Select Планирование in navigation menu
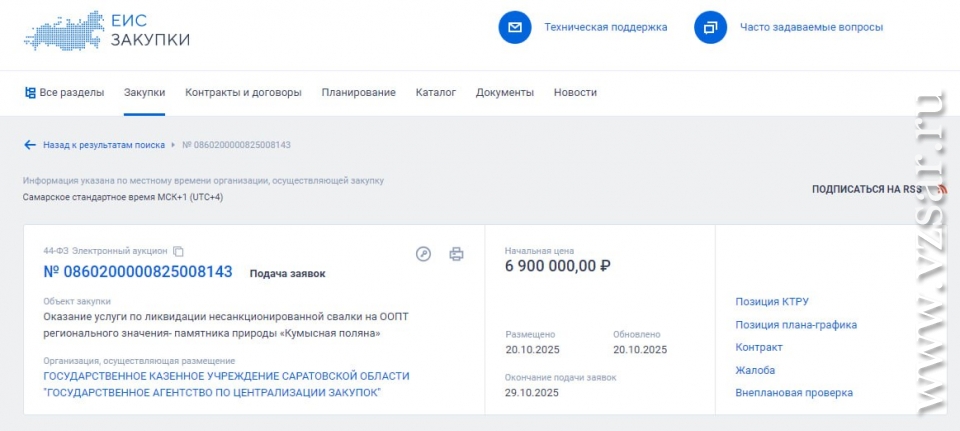This screenshot has width=960, height=431. pyautogui.click(x=358, y=93)
